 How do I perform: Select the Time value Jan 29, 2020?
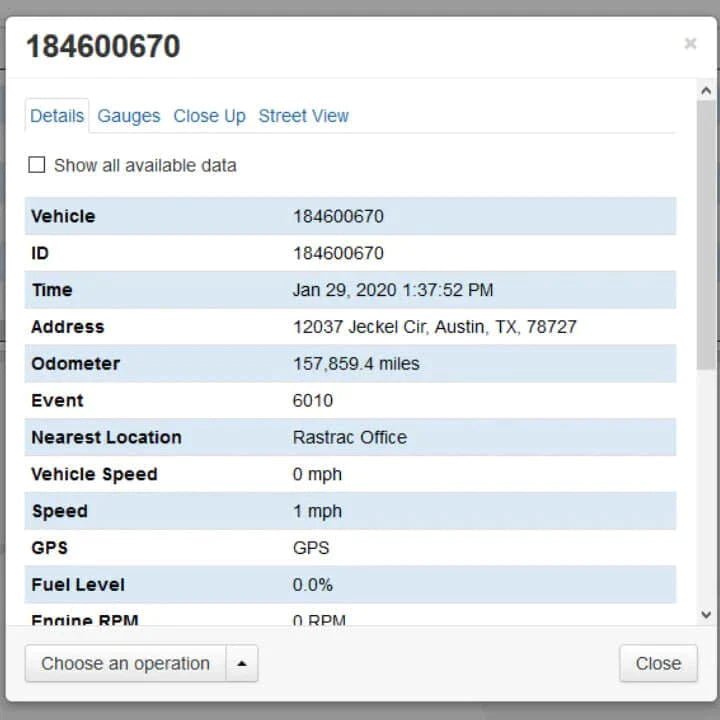[x=392, y=290]
